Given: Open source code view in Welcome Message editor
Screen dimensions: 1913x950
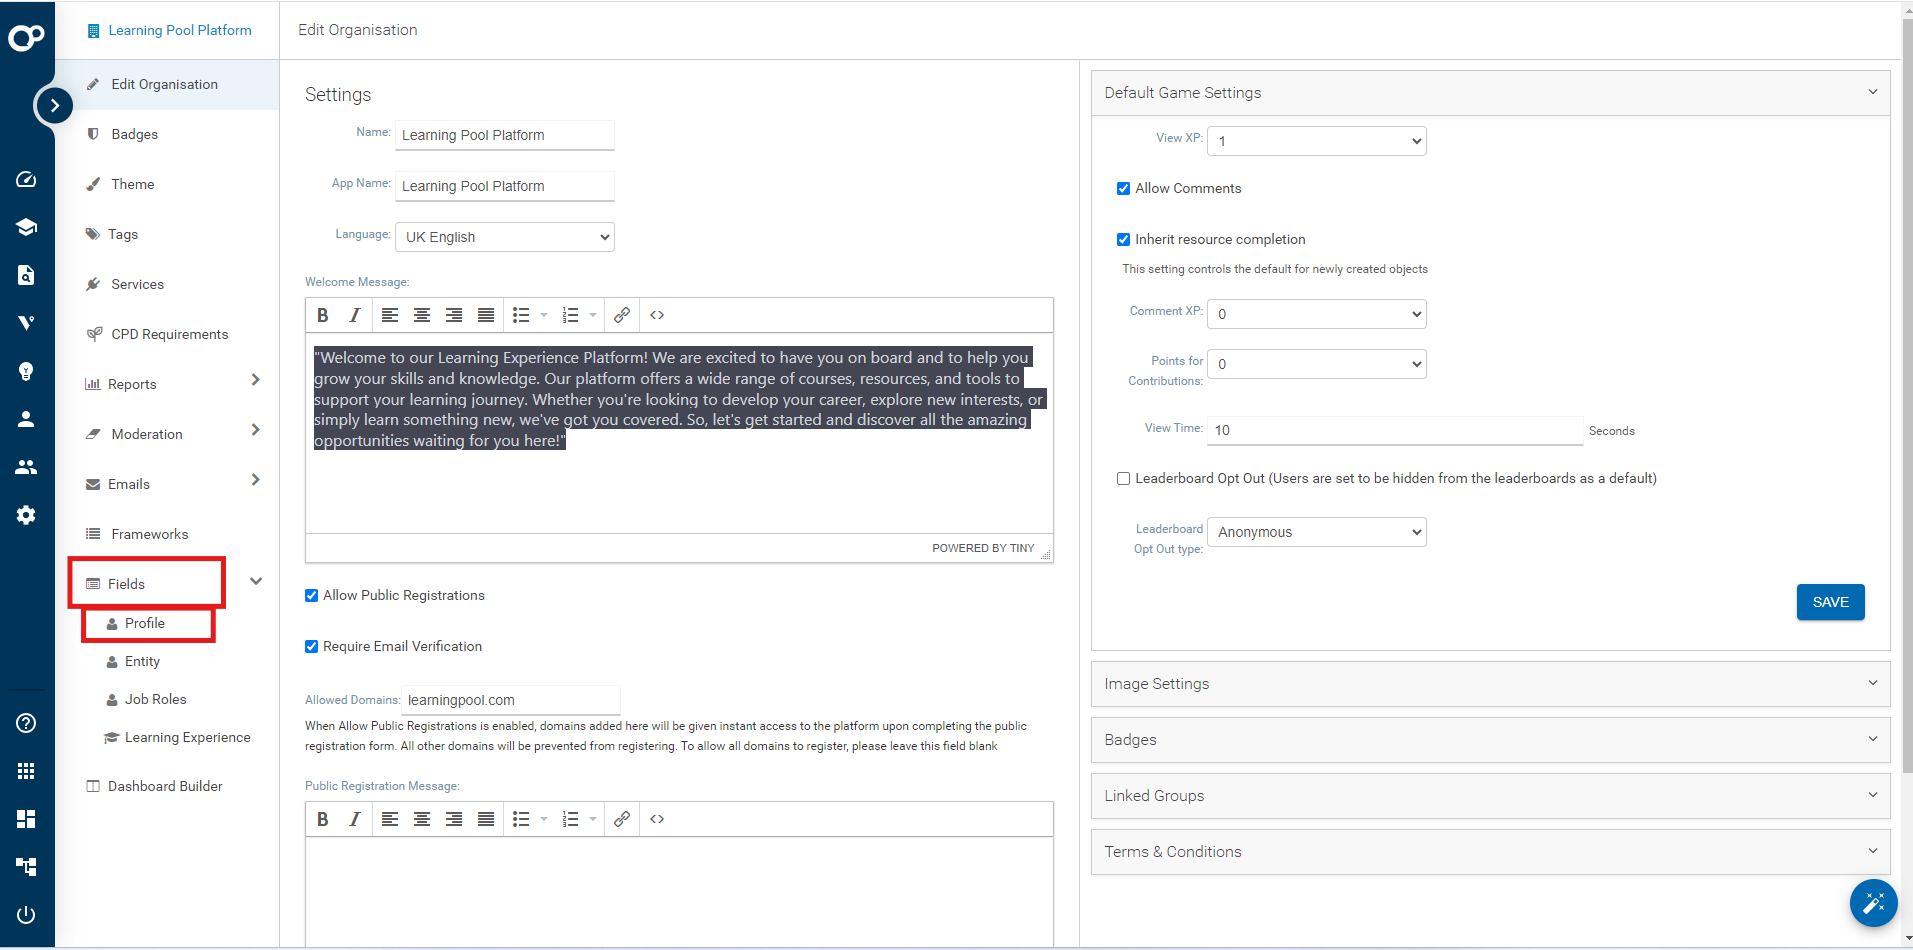Looking at the screenshot, I should pos(657,315).
